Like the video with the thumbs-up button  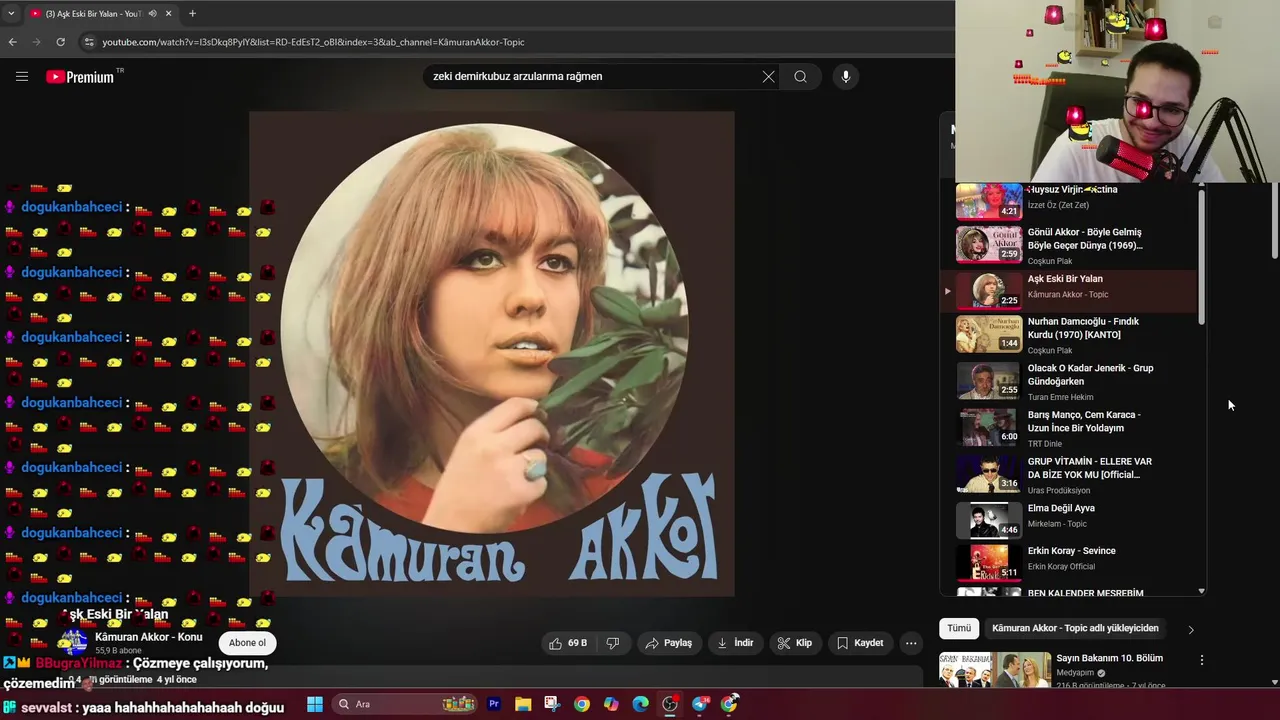pos(568,643)
